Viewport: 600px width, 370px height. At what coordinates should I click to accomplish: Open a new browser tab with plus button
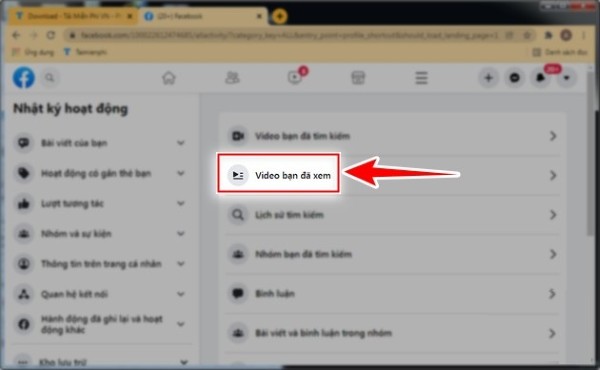click(x=280, y=16)
